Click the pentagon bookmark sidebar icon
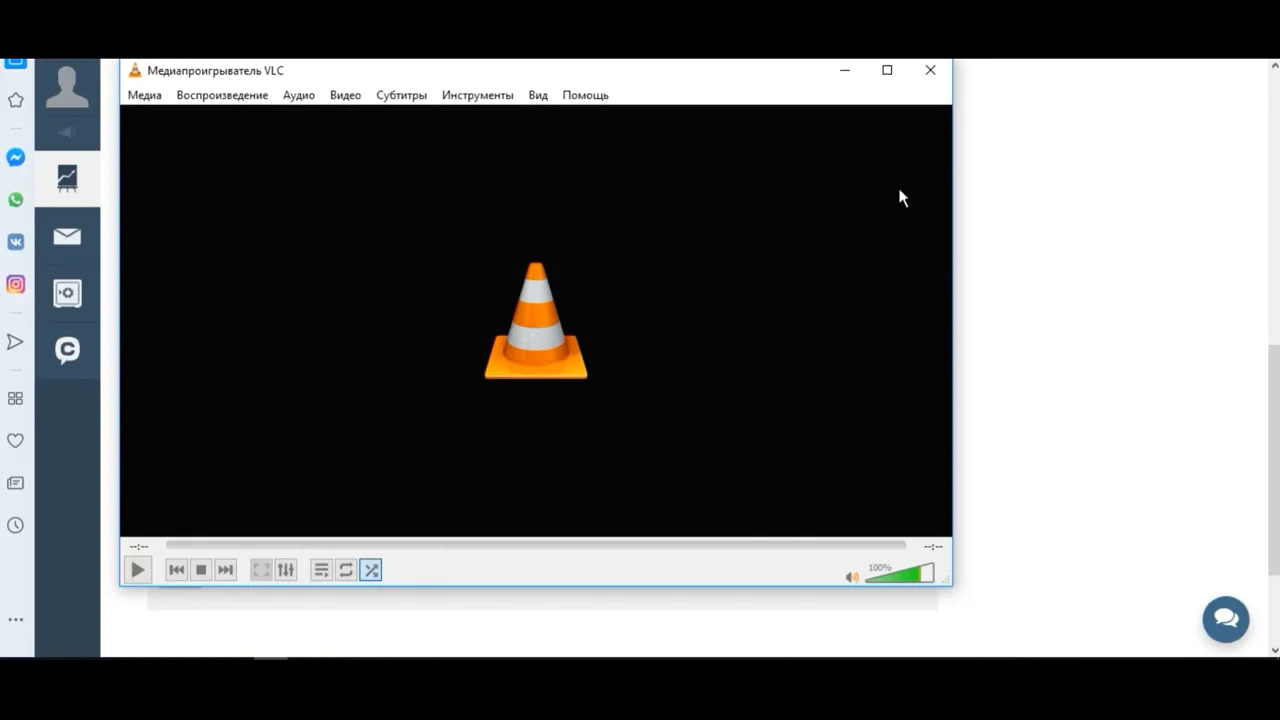 coord(16,100)
